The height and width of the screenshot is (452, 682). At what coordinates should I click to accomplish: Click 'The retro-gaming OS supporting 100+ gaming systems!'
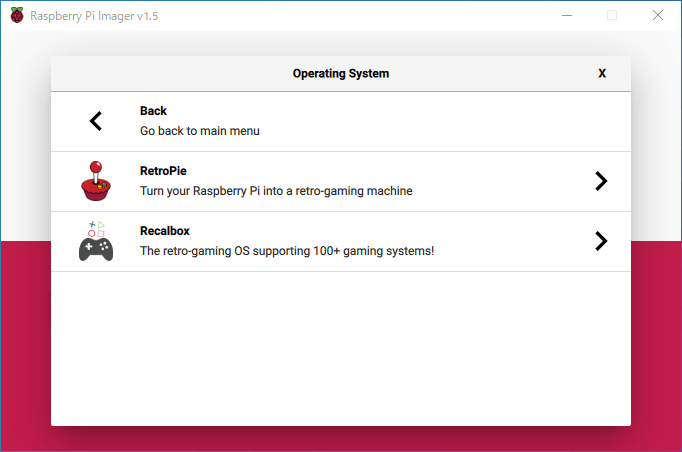287,251
